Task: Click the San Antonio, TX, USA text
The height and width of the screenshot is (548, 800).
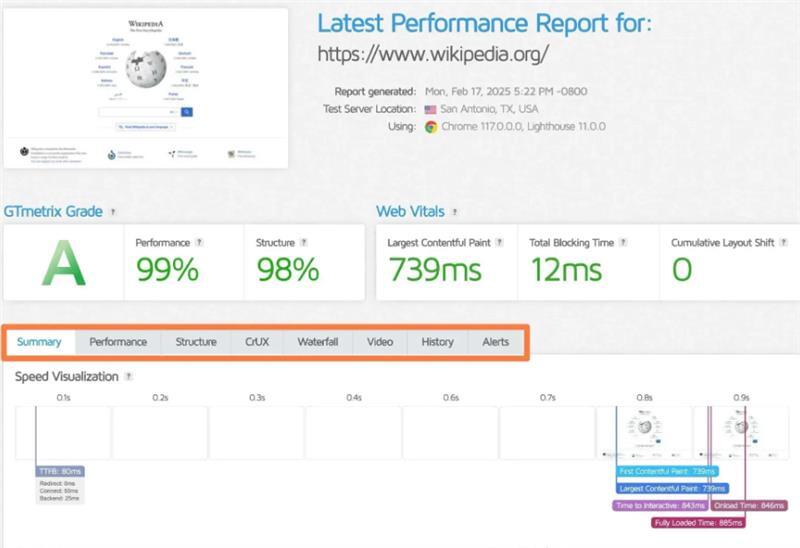Action: tap(489, 109)
